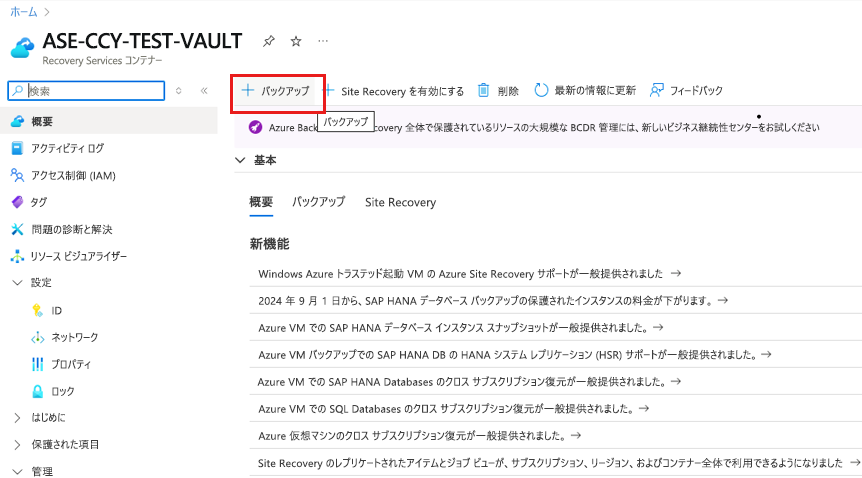The image size is (862, 478).
Task: Click the バックアップ plus button in toolbar
Action: tap(277, 91)
